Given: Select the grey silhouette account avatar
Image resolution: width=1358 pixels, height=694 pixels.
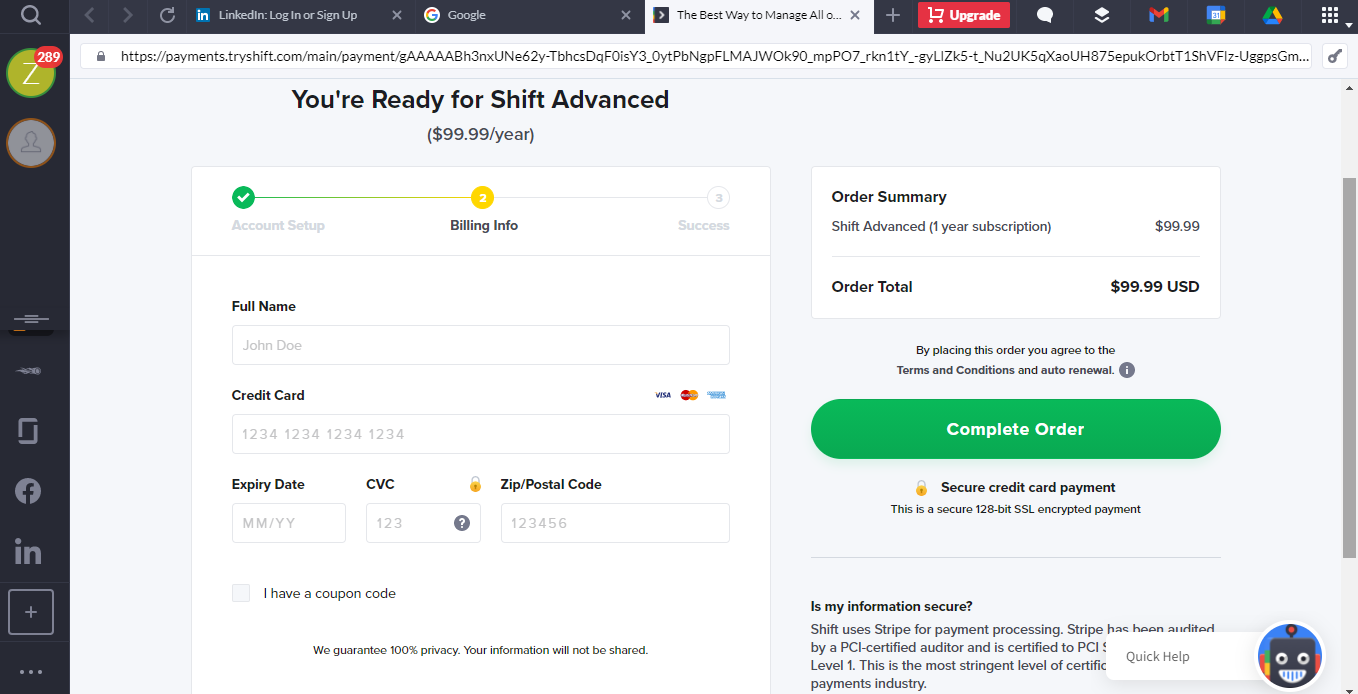Looking at the screenshot, I should click(x=31, y=143).
